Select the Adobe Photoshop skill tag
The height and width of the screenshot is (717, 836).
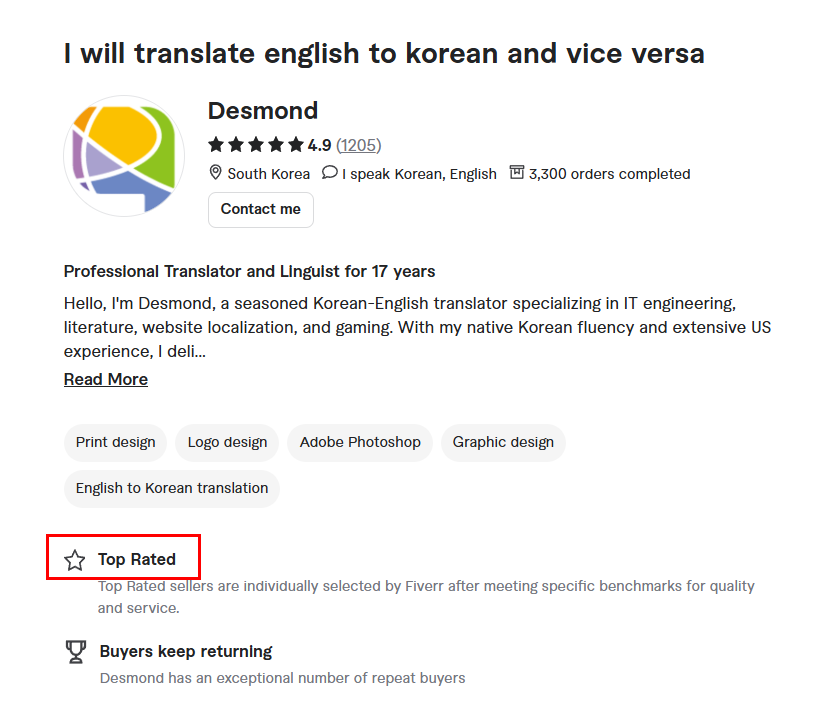coord(360,442)
